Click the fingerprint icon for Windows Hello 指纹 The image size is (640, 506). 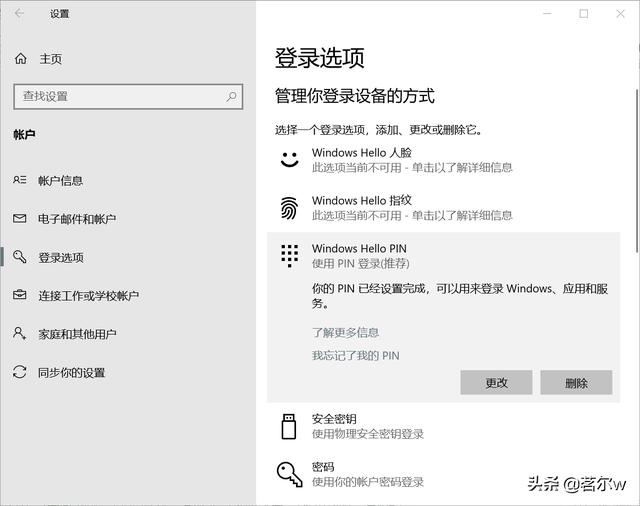[x=289, y=208]
